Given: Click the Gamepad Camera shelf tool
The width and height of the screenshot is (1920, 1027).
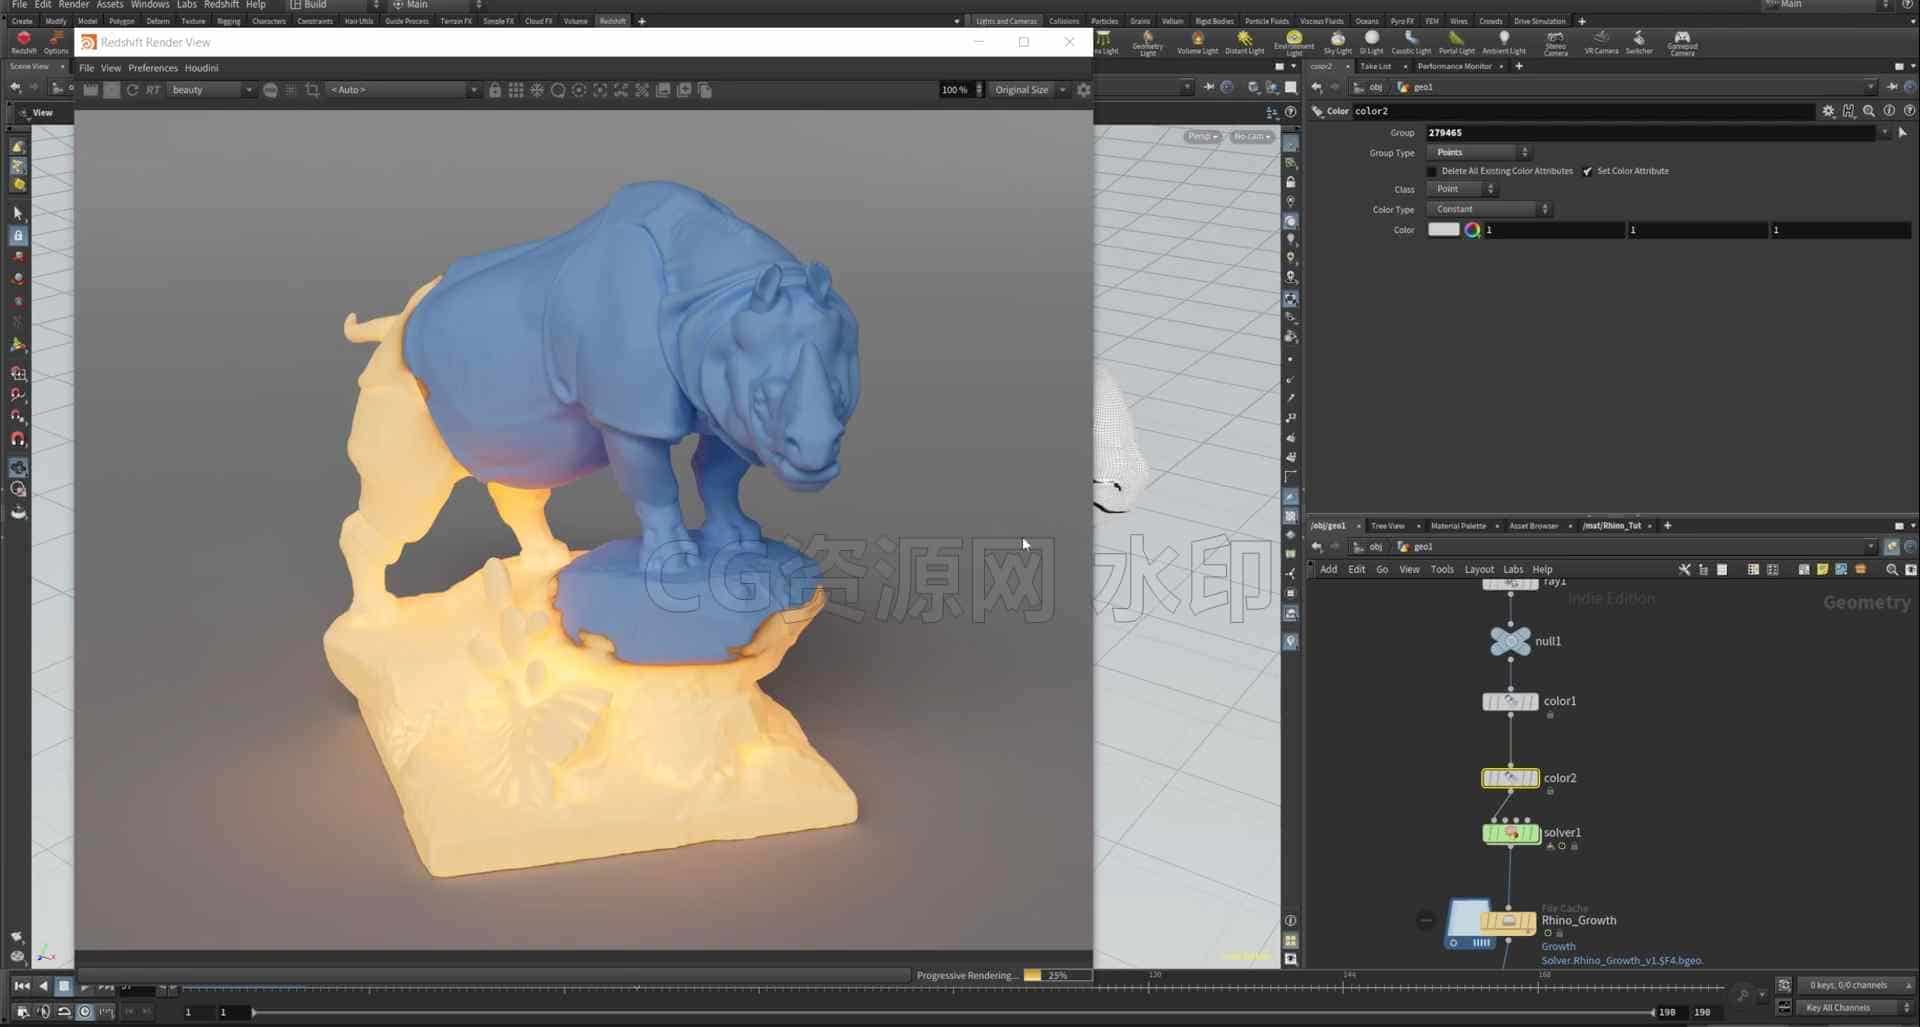Looking at the screenshot, I should 1682,42.
